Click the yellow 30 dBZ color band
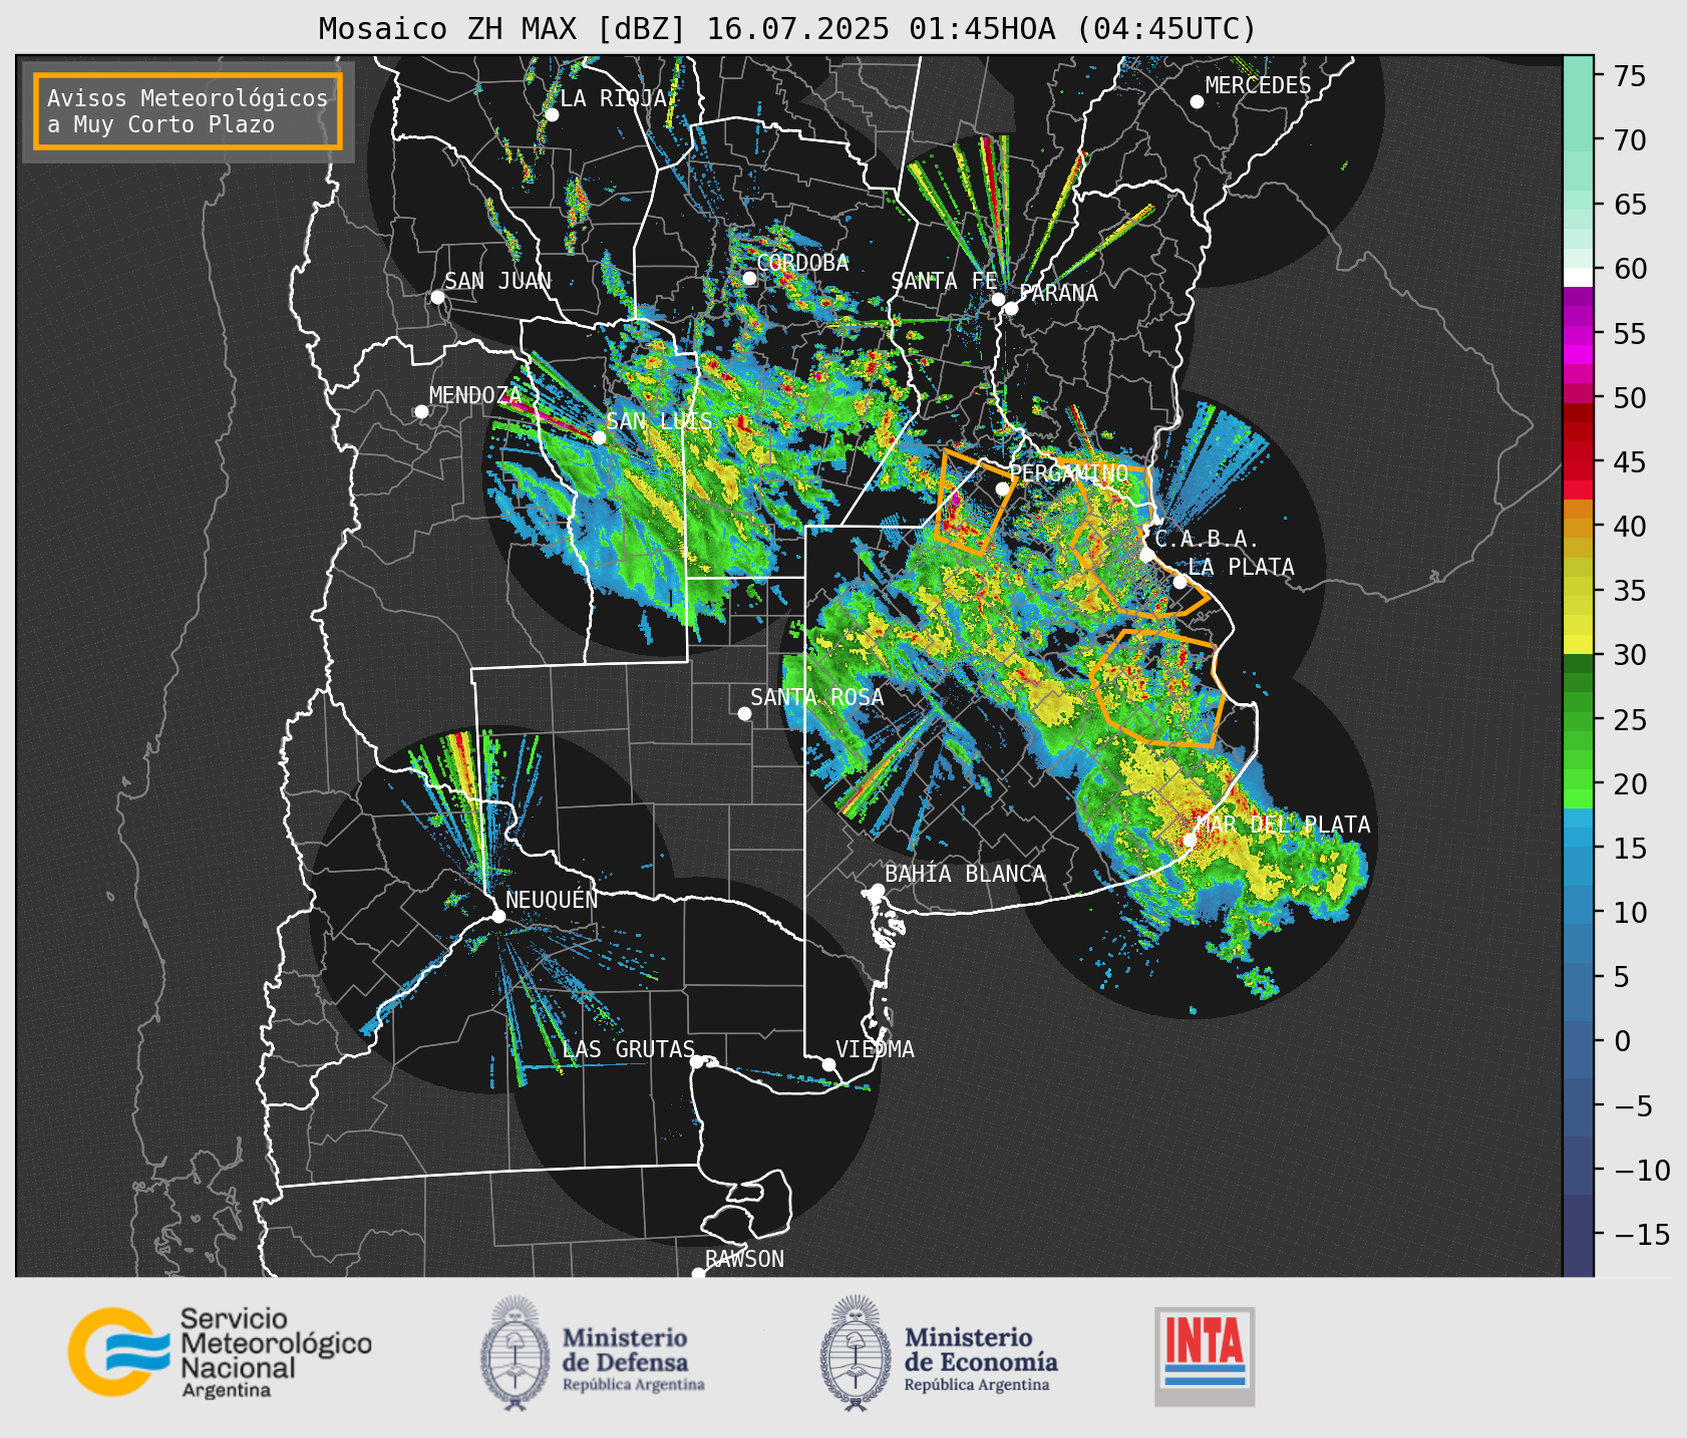Screen dimensions: 1687x1438 coord(1578,645)
